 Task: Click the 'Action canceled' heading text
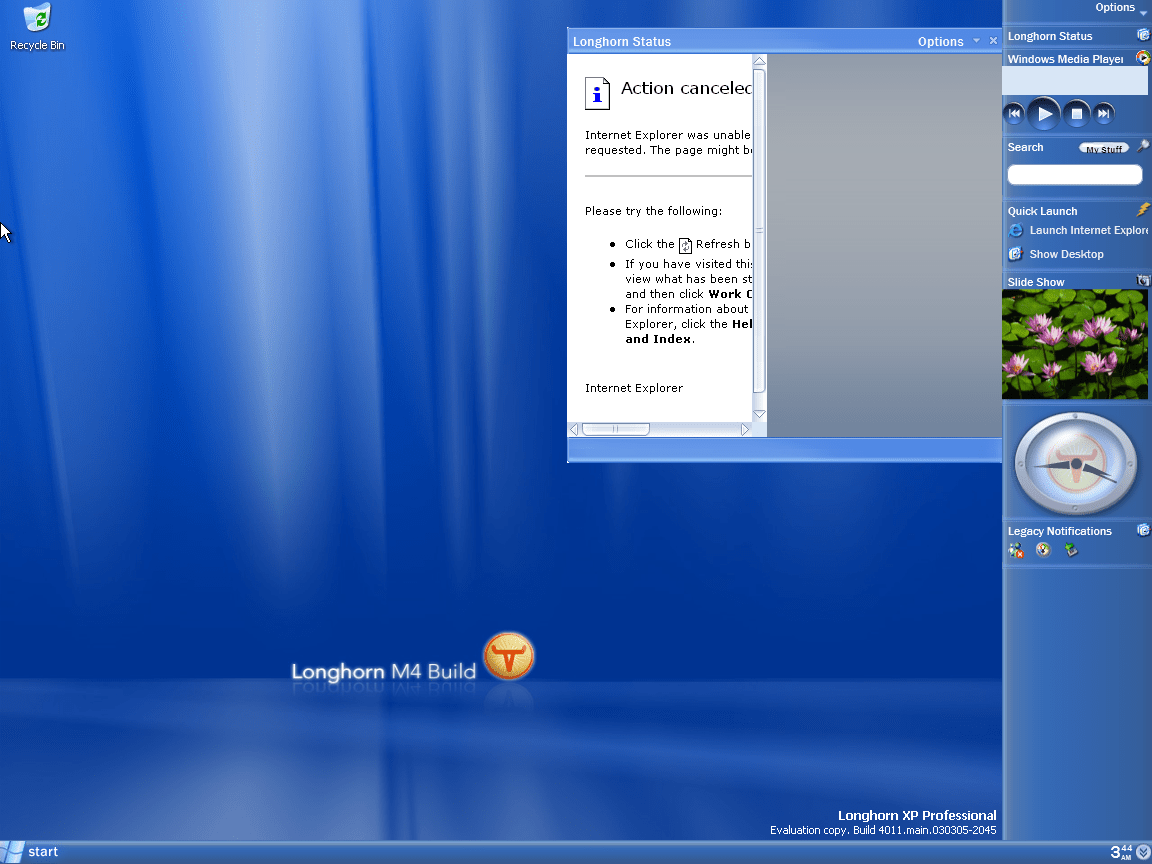click(x=686, y=88)
